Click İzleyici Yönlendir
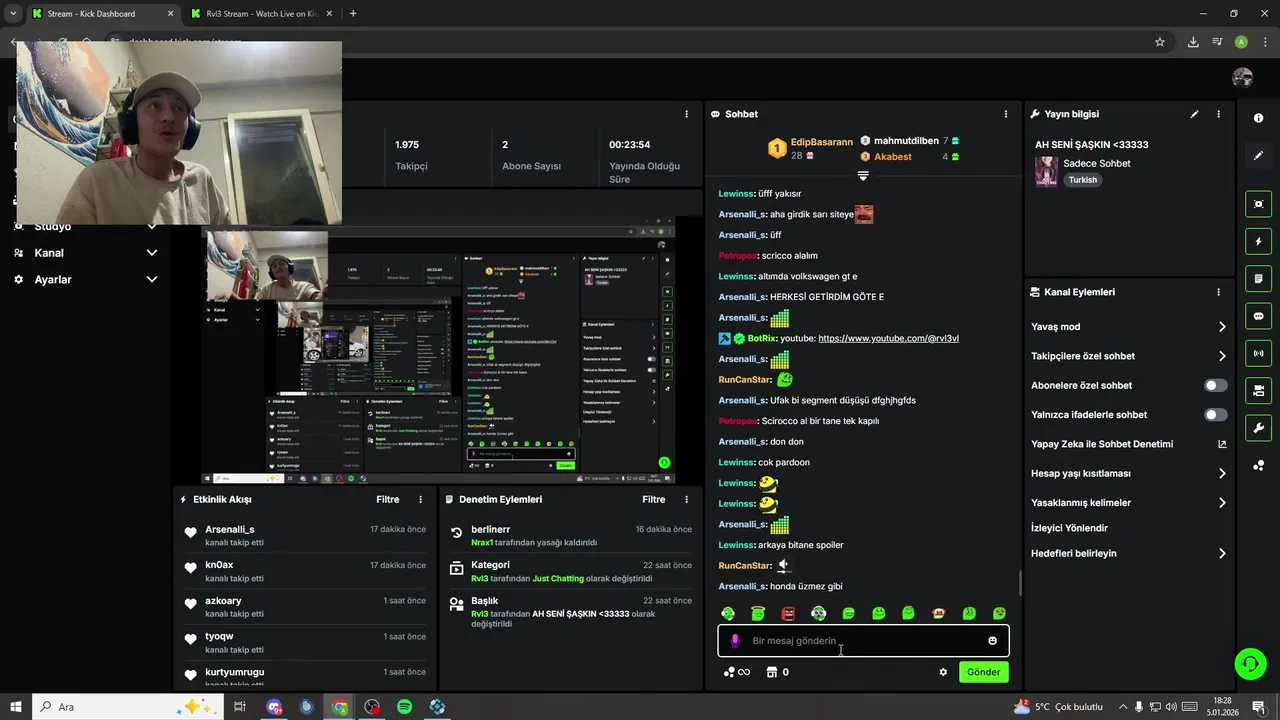The width and height of the screenshot is (1280, 720). click(1069, 528)
